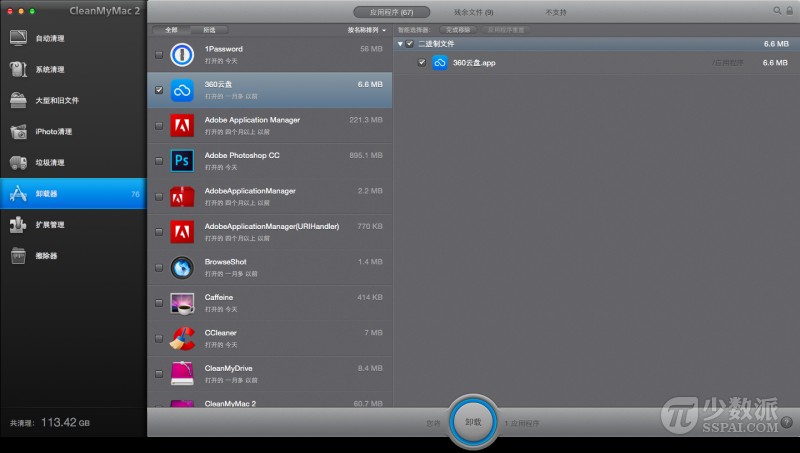800x453 pixels.
Task: Switch to the 不支持 tab
Action: click(x=556, y=12)
